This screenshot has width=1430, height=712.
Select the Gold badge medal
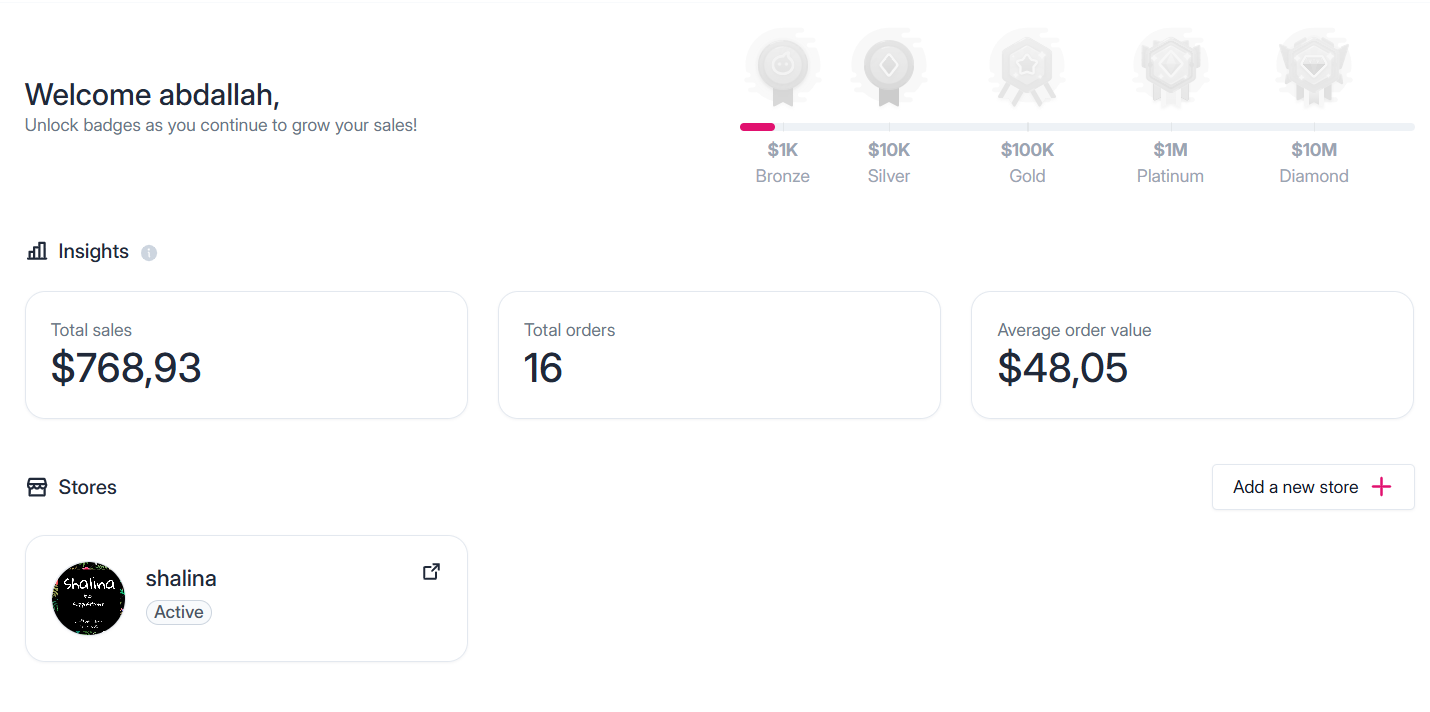click(1027, 67)
